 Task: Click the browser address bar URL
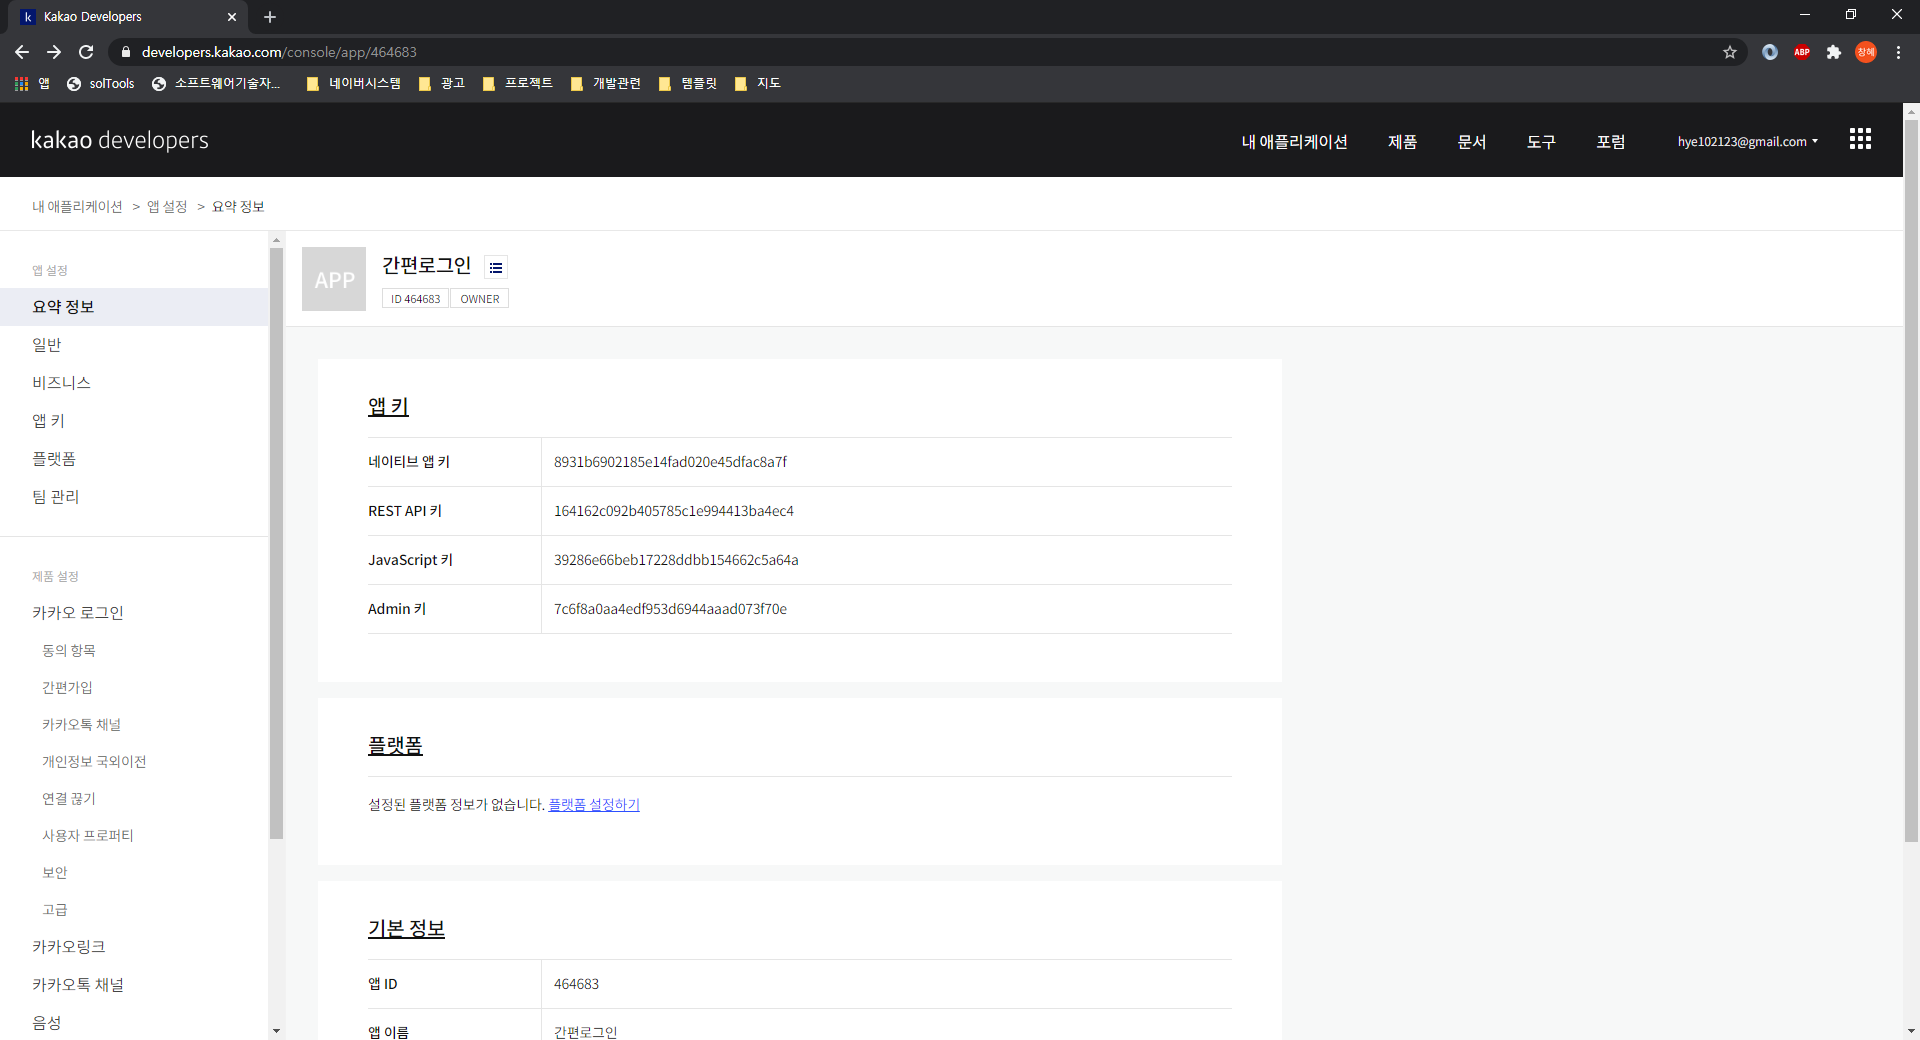coord(279,52)
